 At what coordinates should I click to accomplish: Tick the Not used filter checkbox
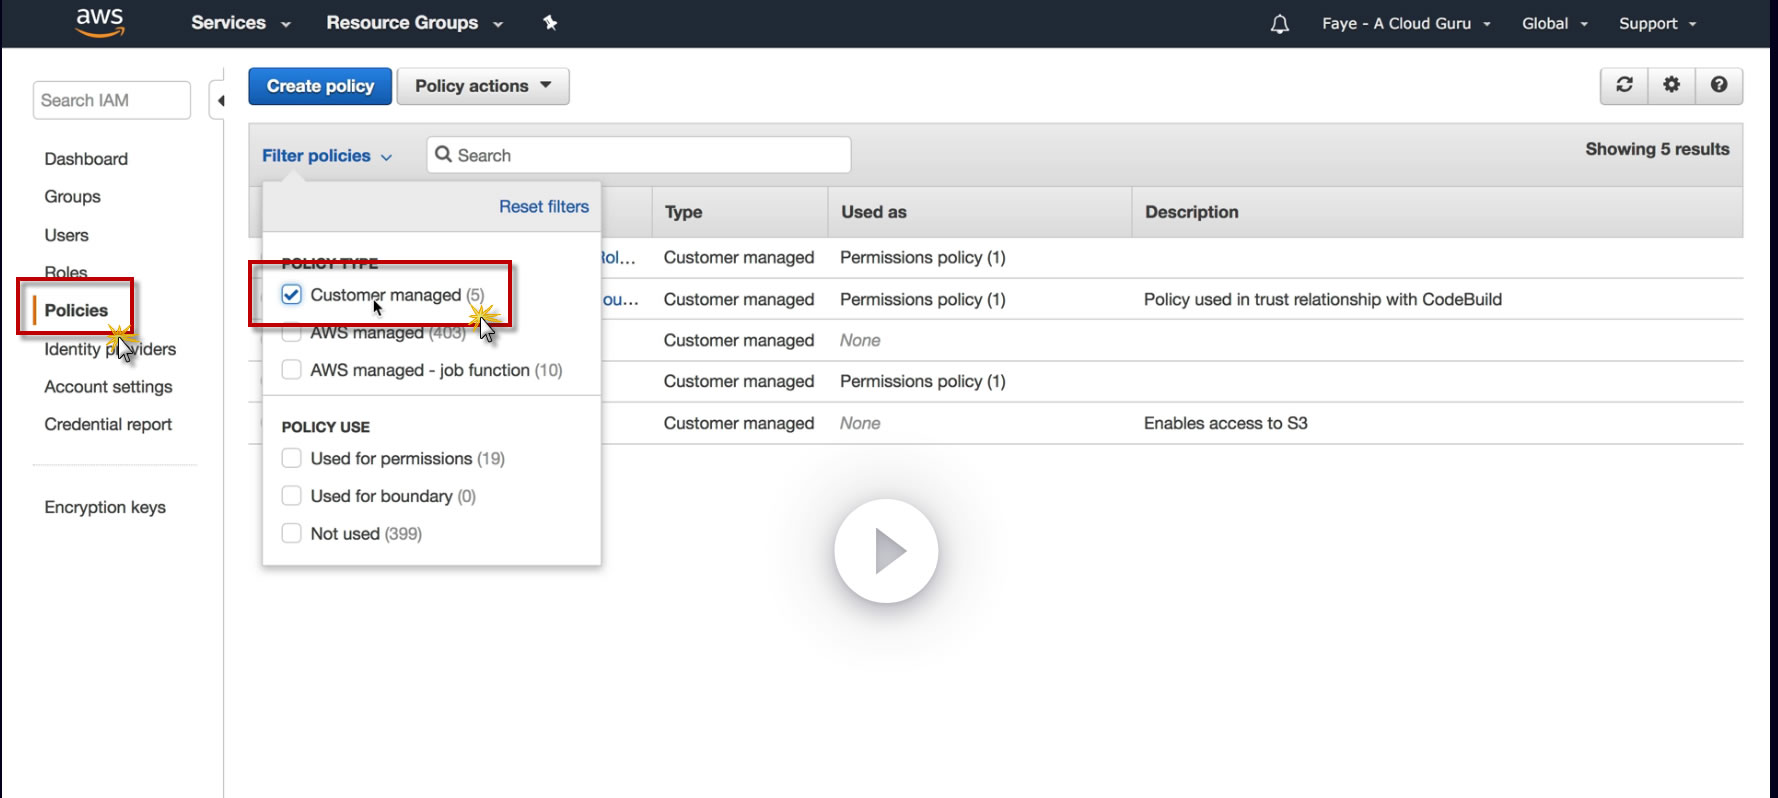pos(292,533)
